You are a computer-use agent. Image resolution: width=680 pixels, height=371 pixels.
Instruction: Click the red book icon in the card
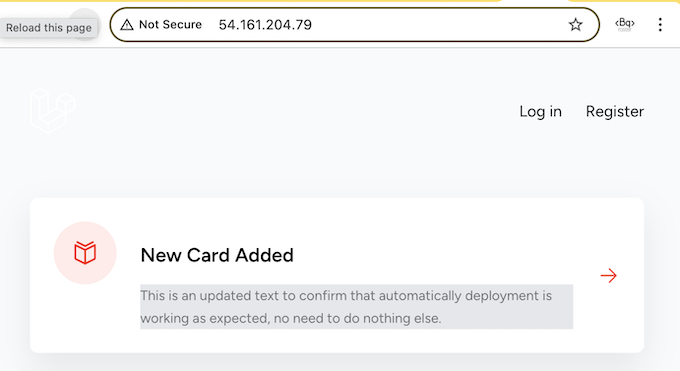(85, 253)
